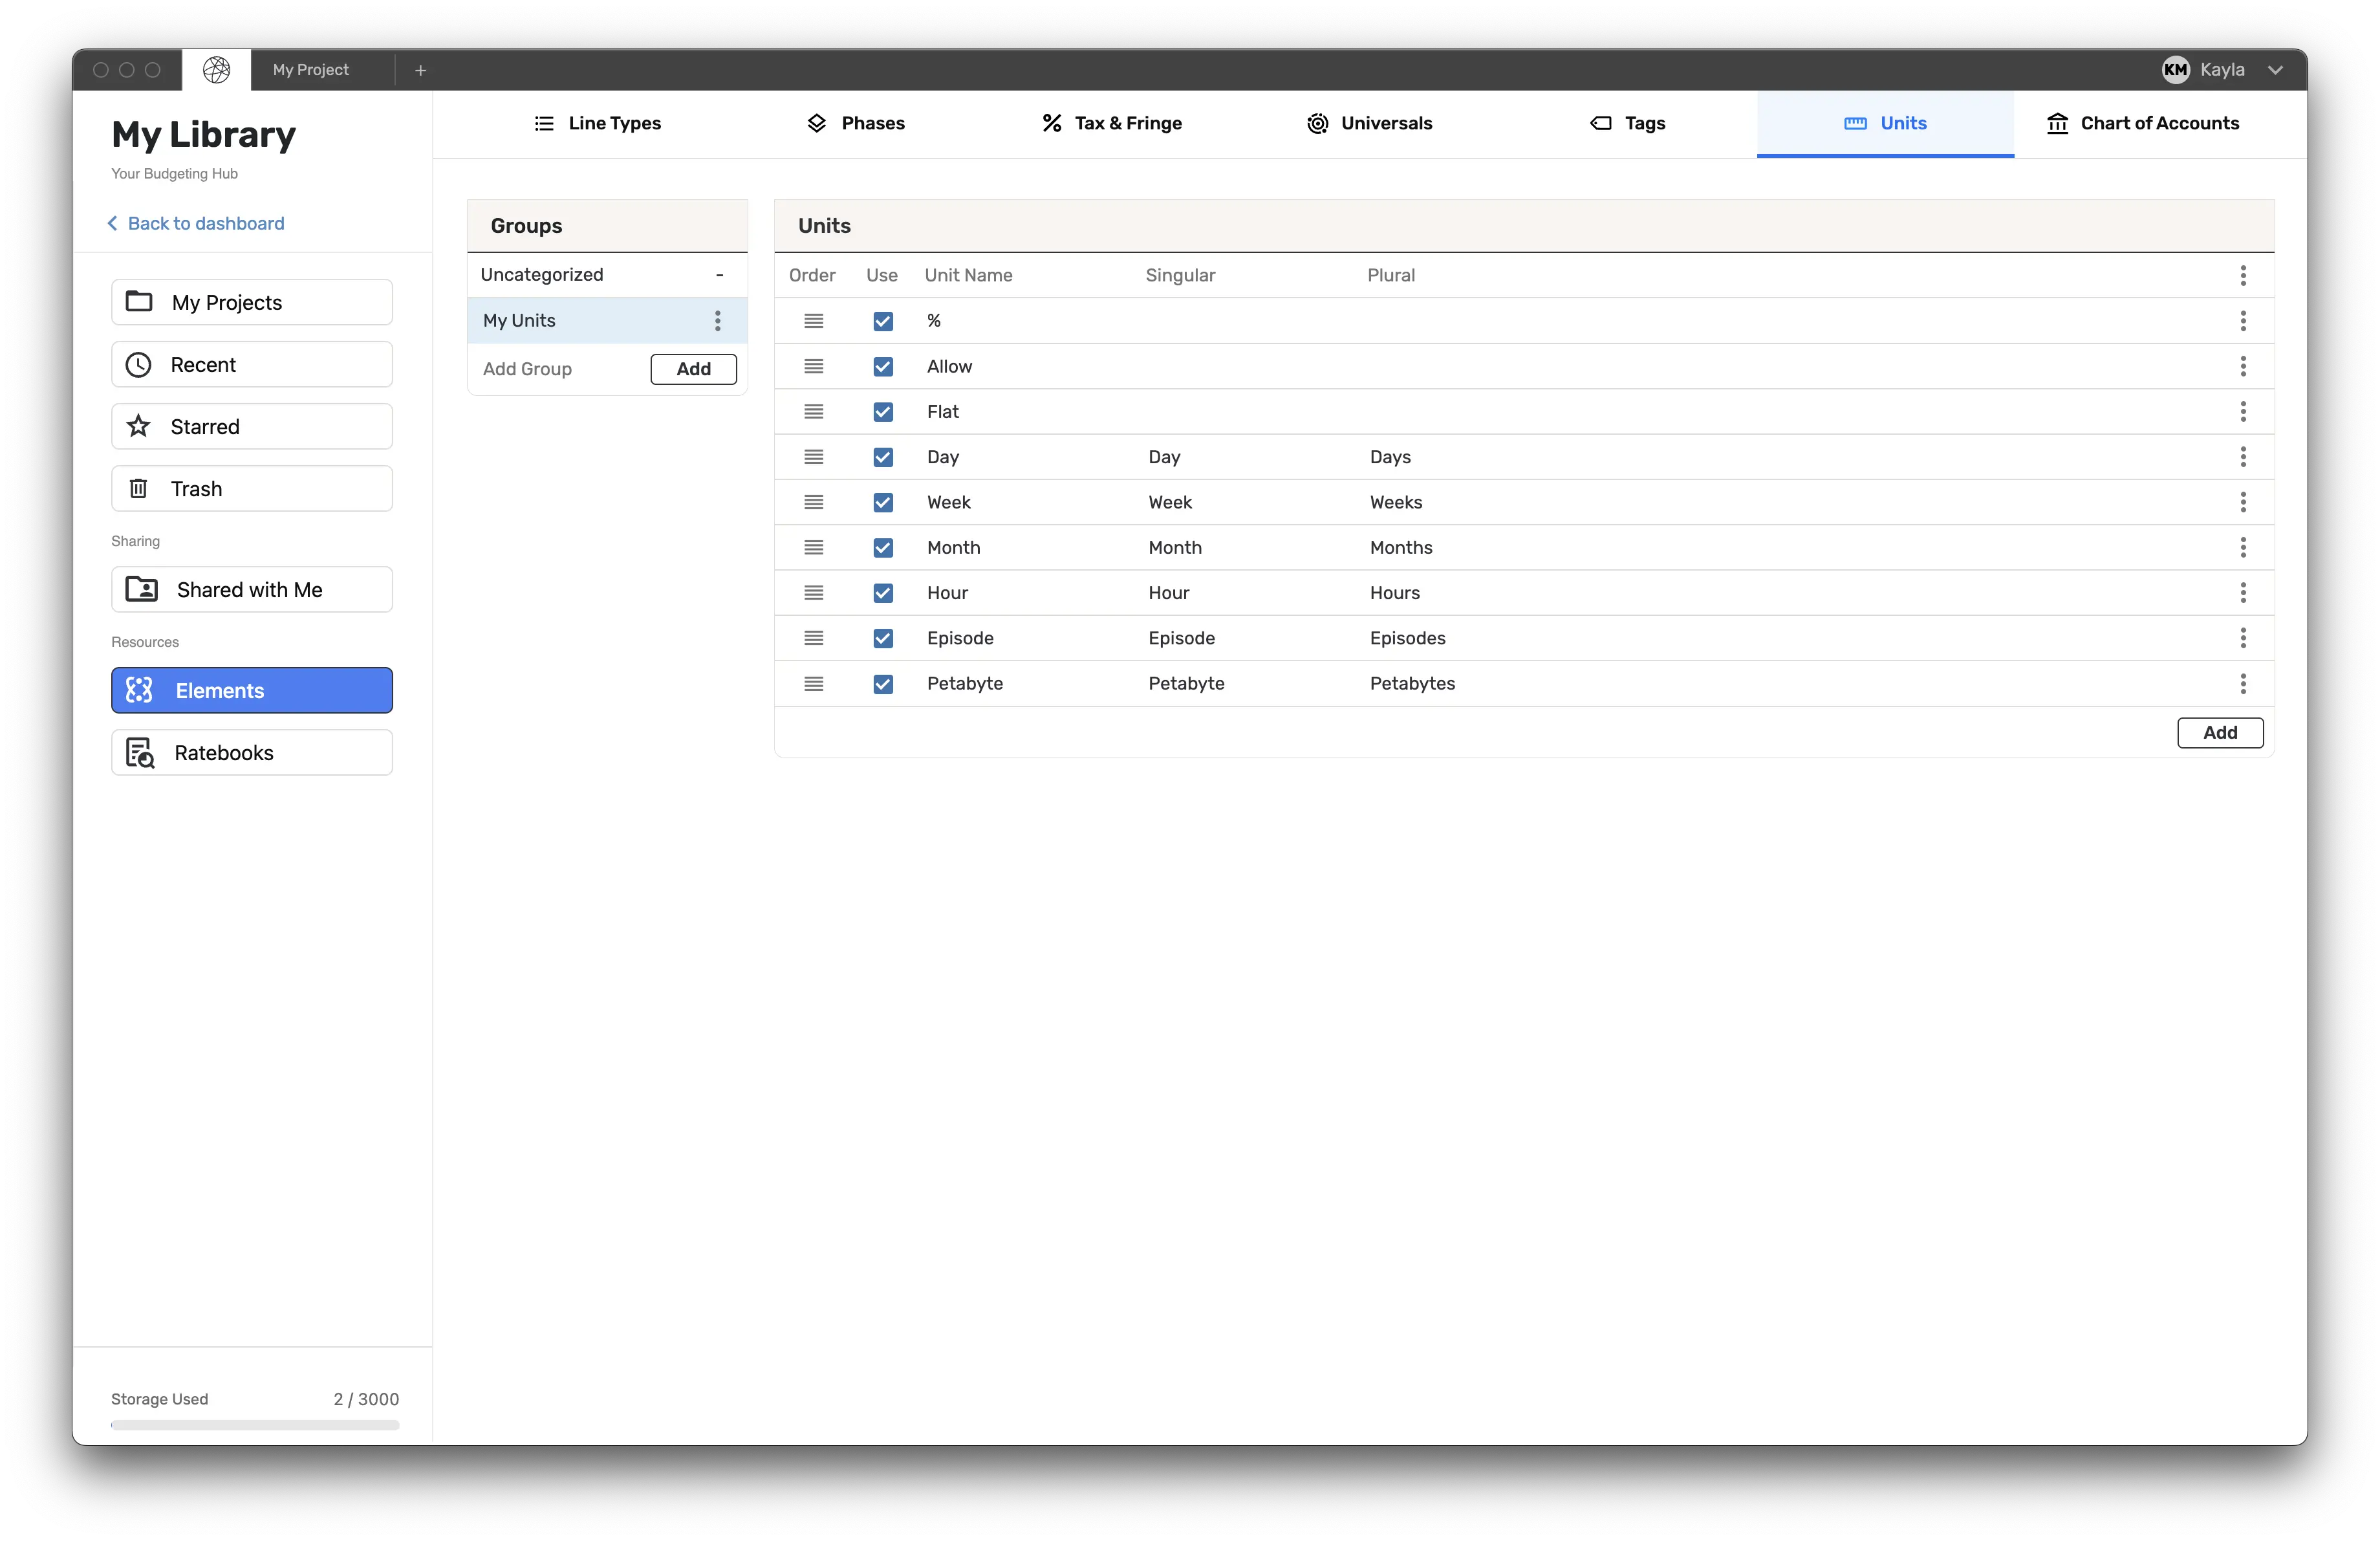Click the plus icon to add a new tab
This screenshot has width=2380, height=1541.
coord(421,70)
